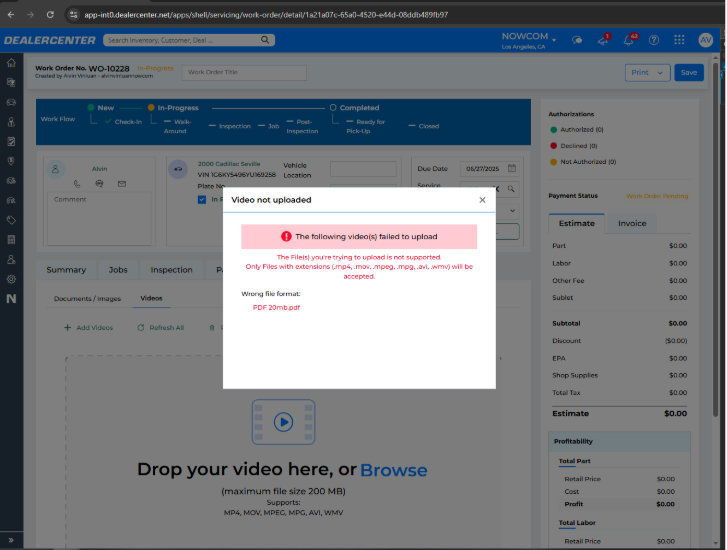The height and width of the screenshot is (550, 727).
Task: Click the browser address bar URL
Action: point(266,15)
